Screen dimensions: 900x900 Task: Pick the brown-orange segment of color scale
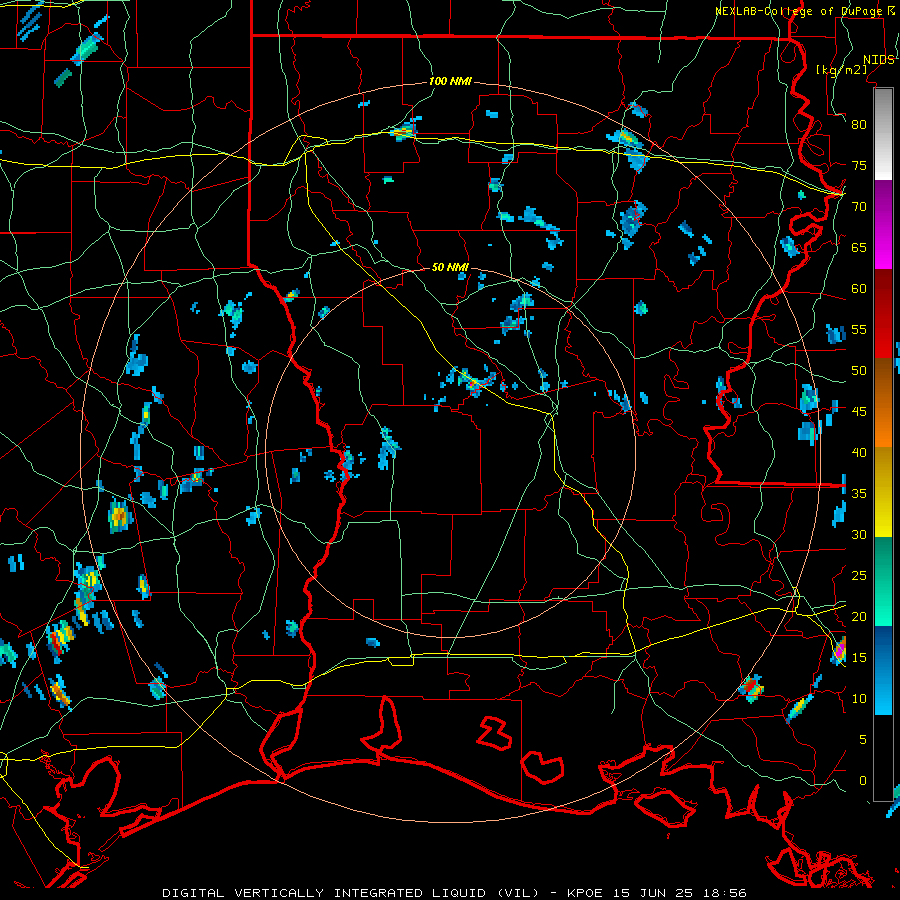pos(883,403)
